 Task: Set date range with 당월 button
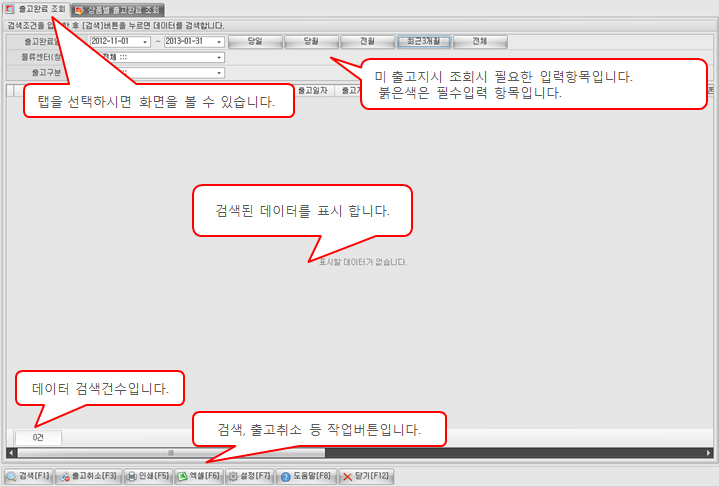311,42
